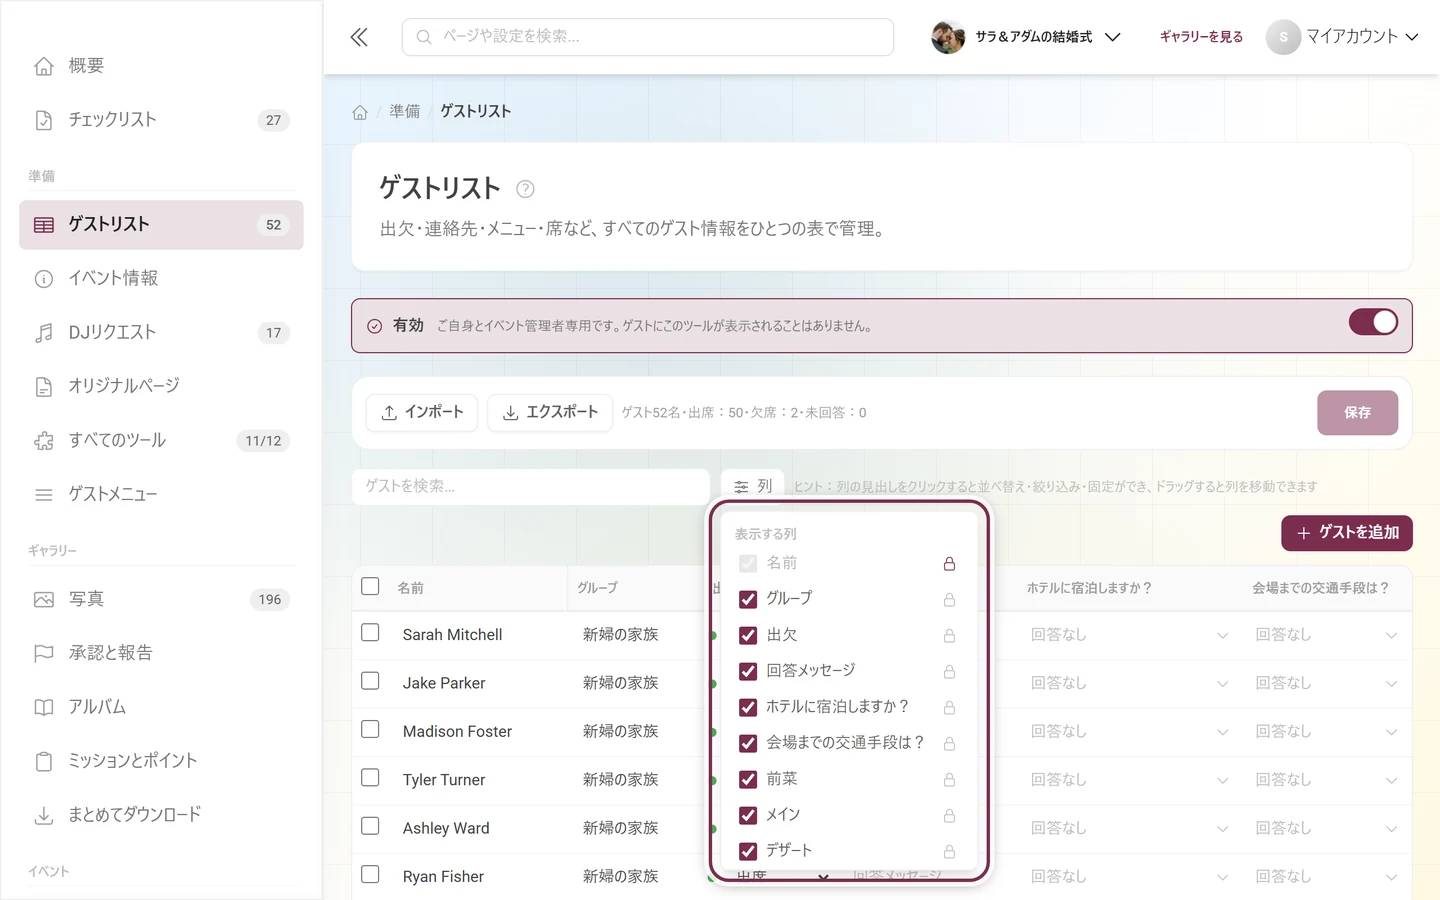
Task: Uncheck the グループ column checkbox
Action: (x=748, y=599)
